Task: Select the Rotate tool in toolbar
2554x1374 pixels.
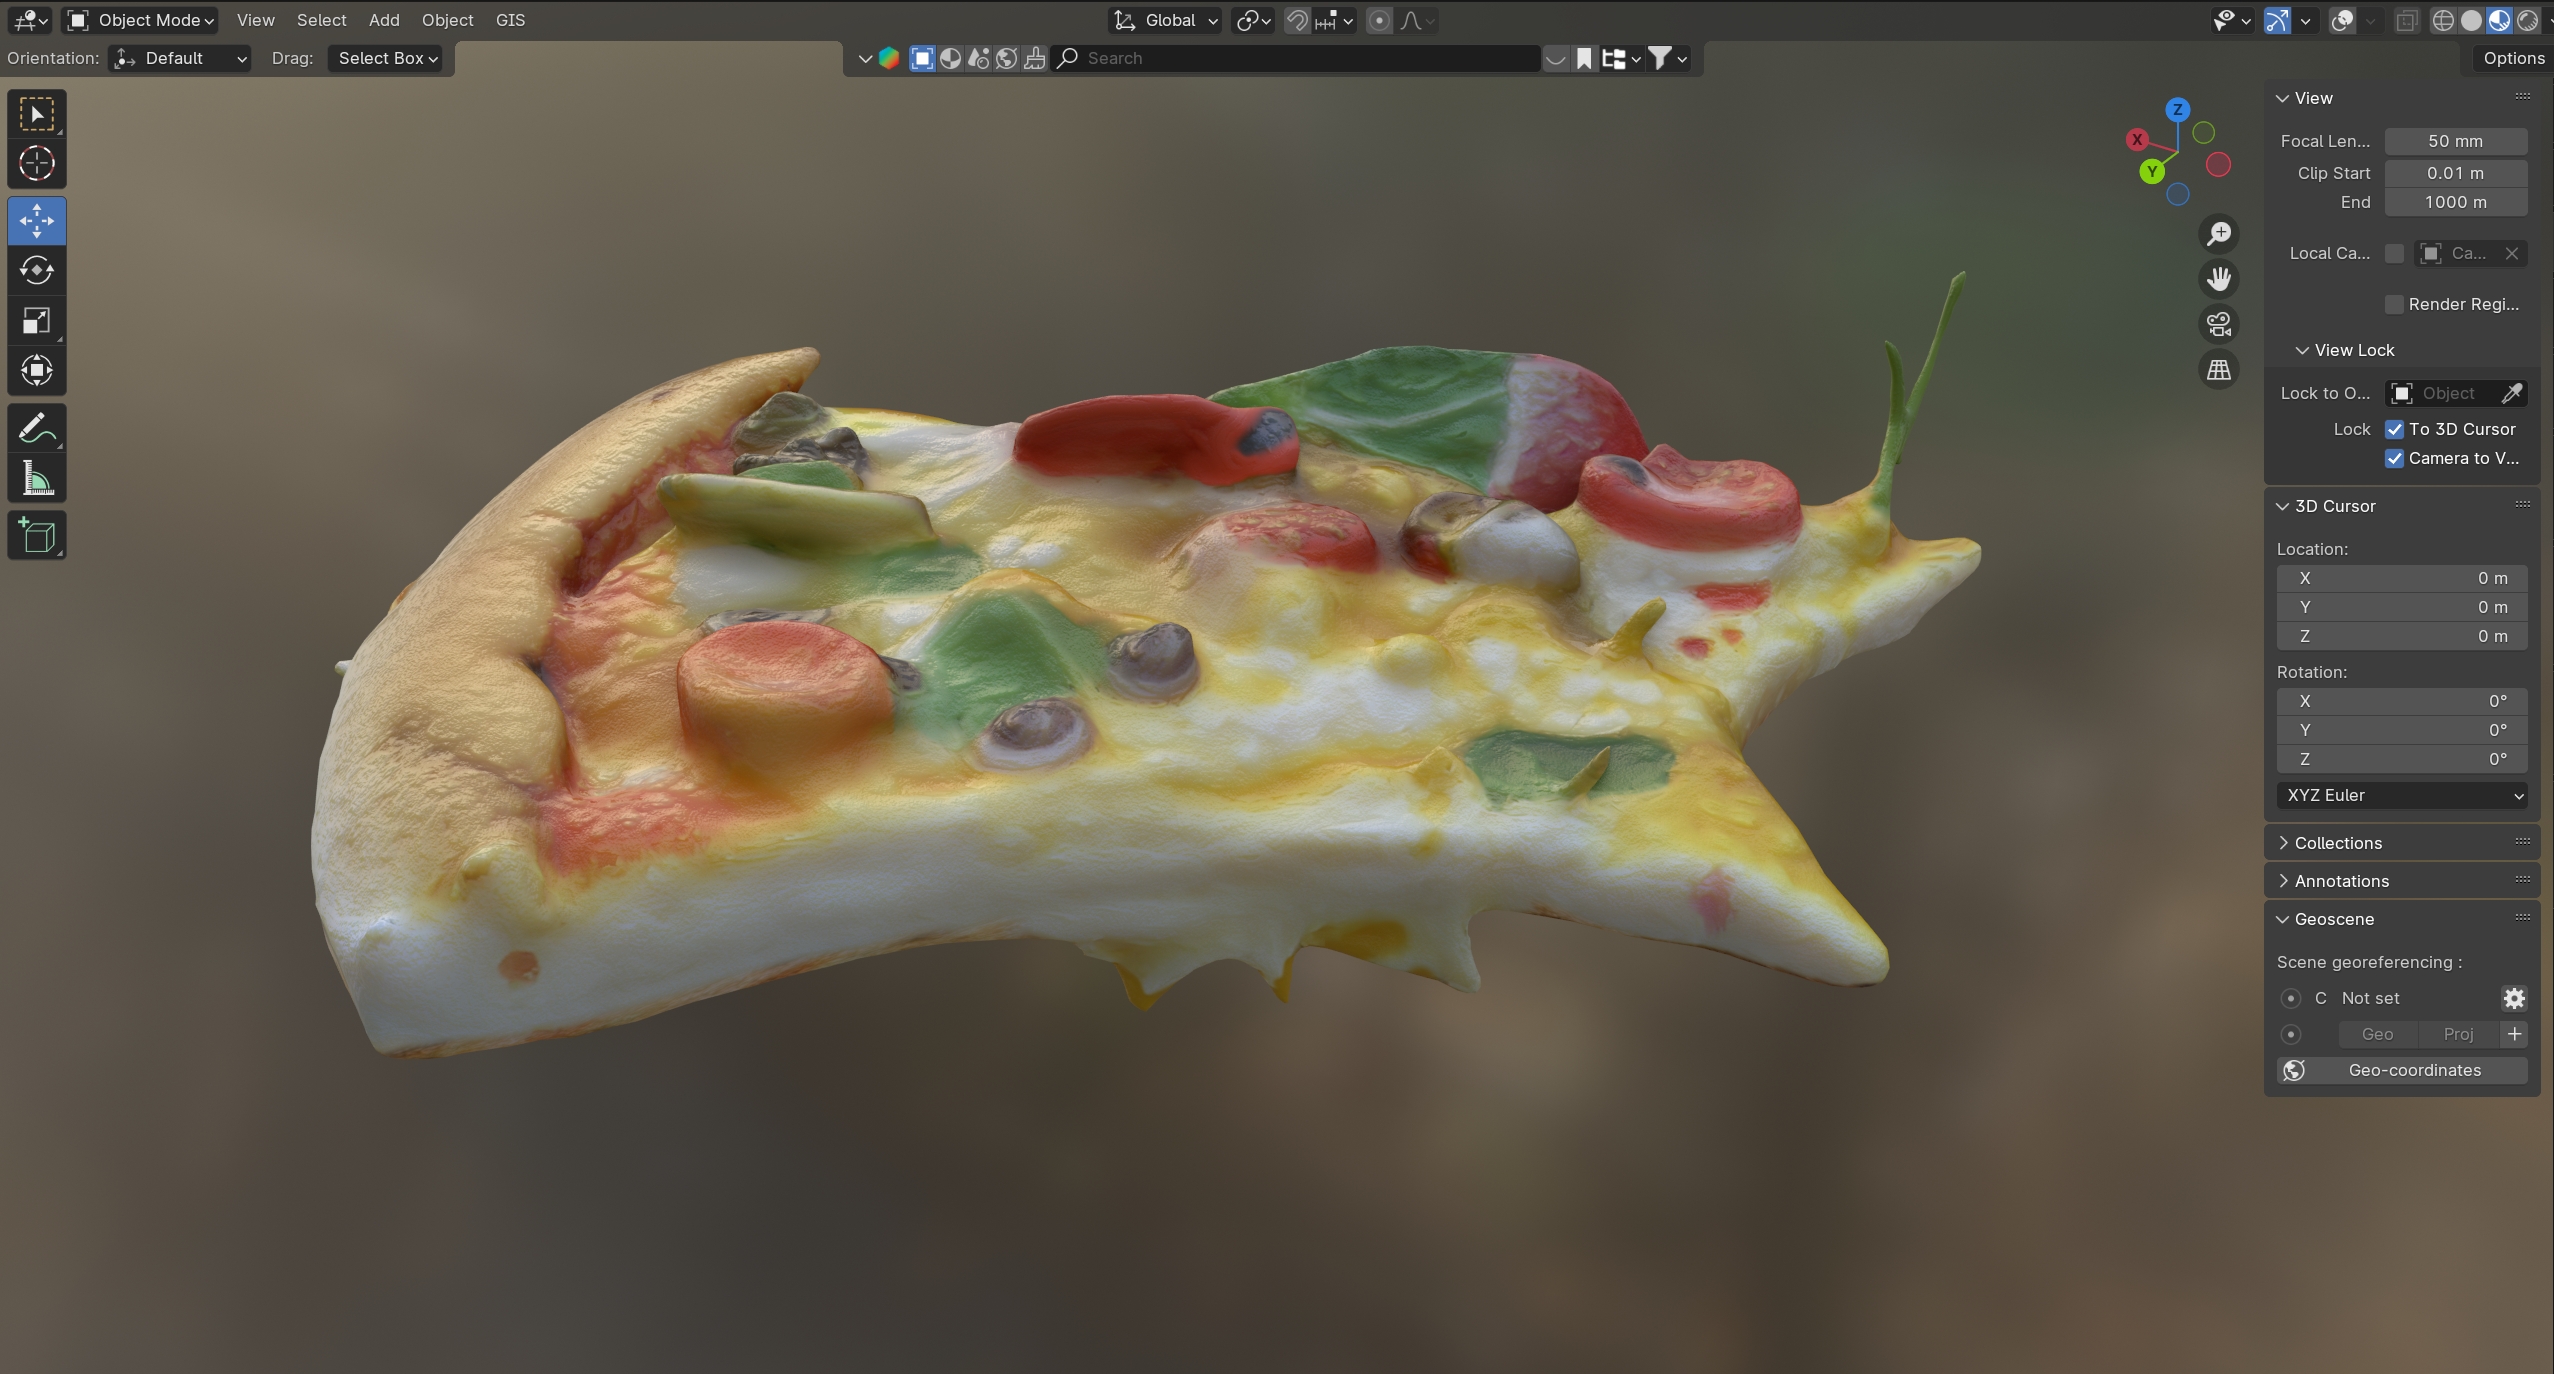Action: pos(37,271)
